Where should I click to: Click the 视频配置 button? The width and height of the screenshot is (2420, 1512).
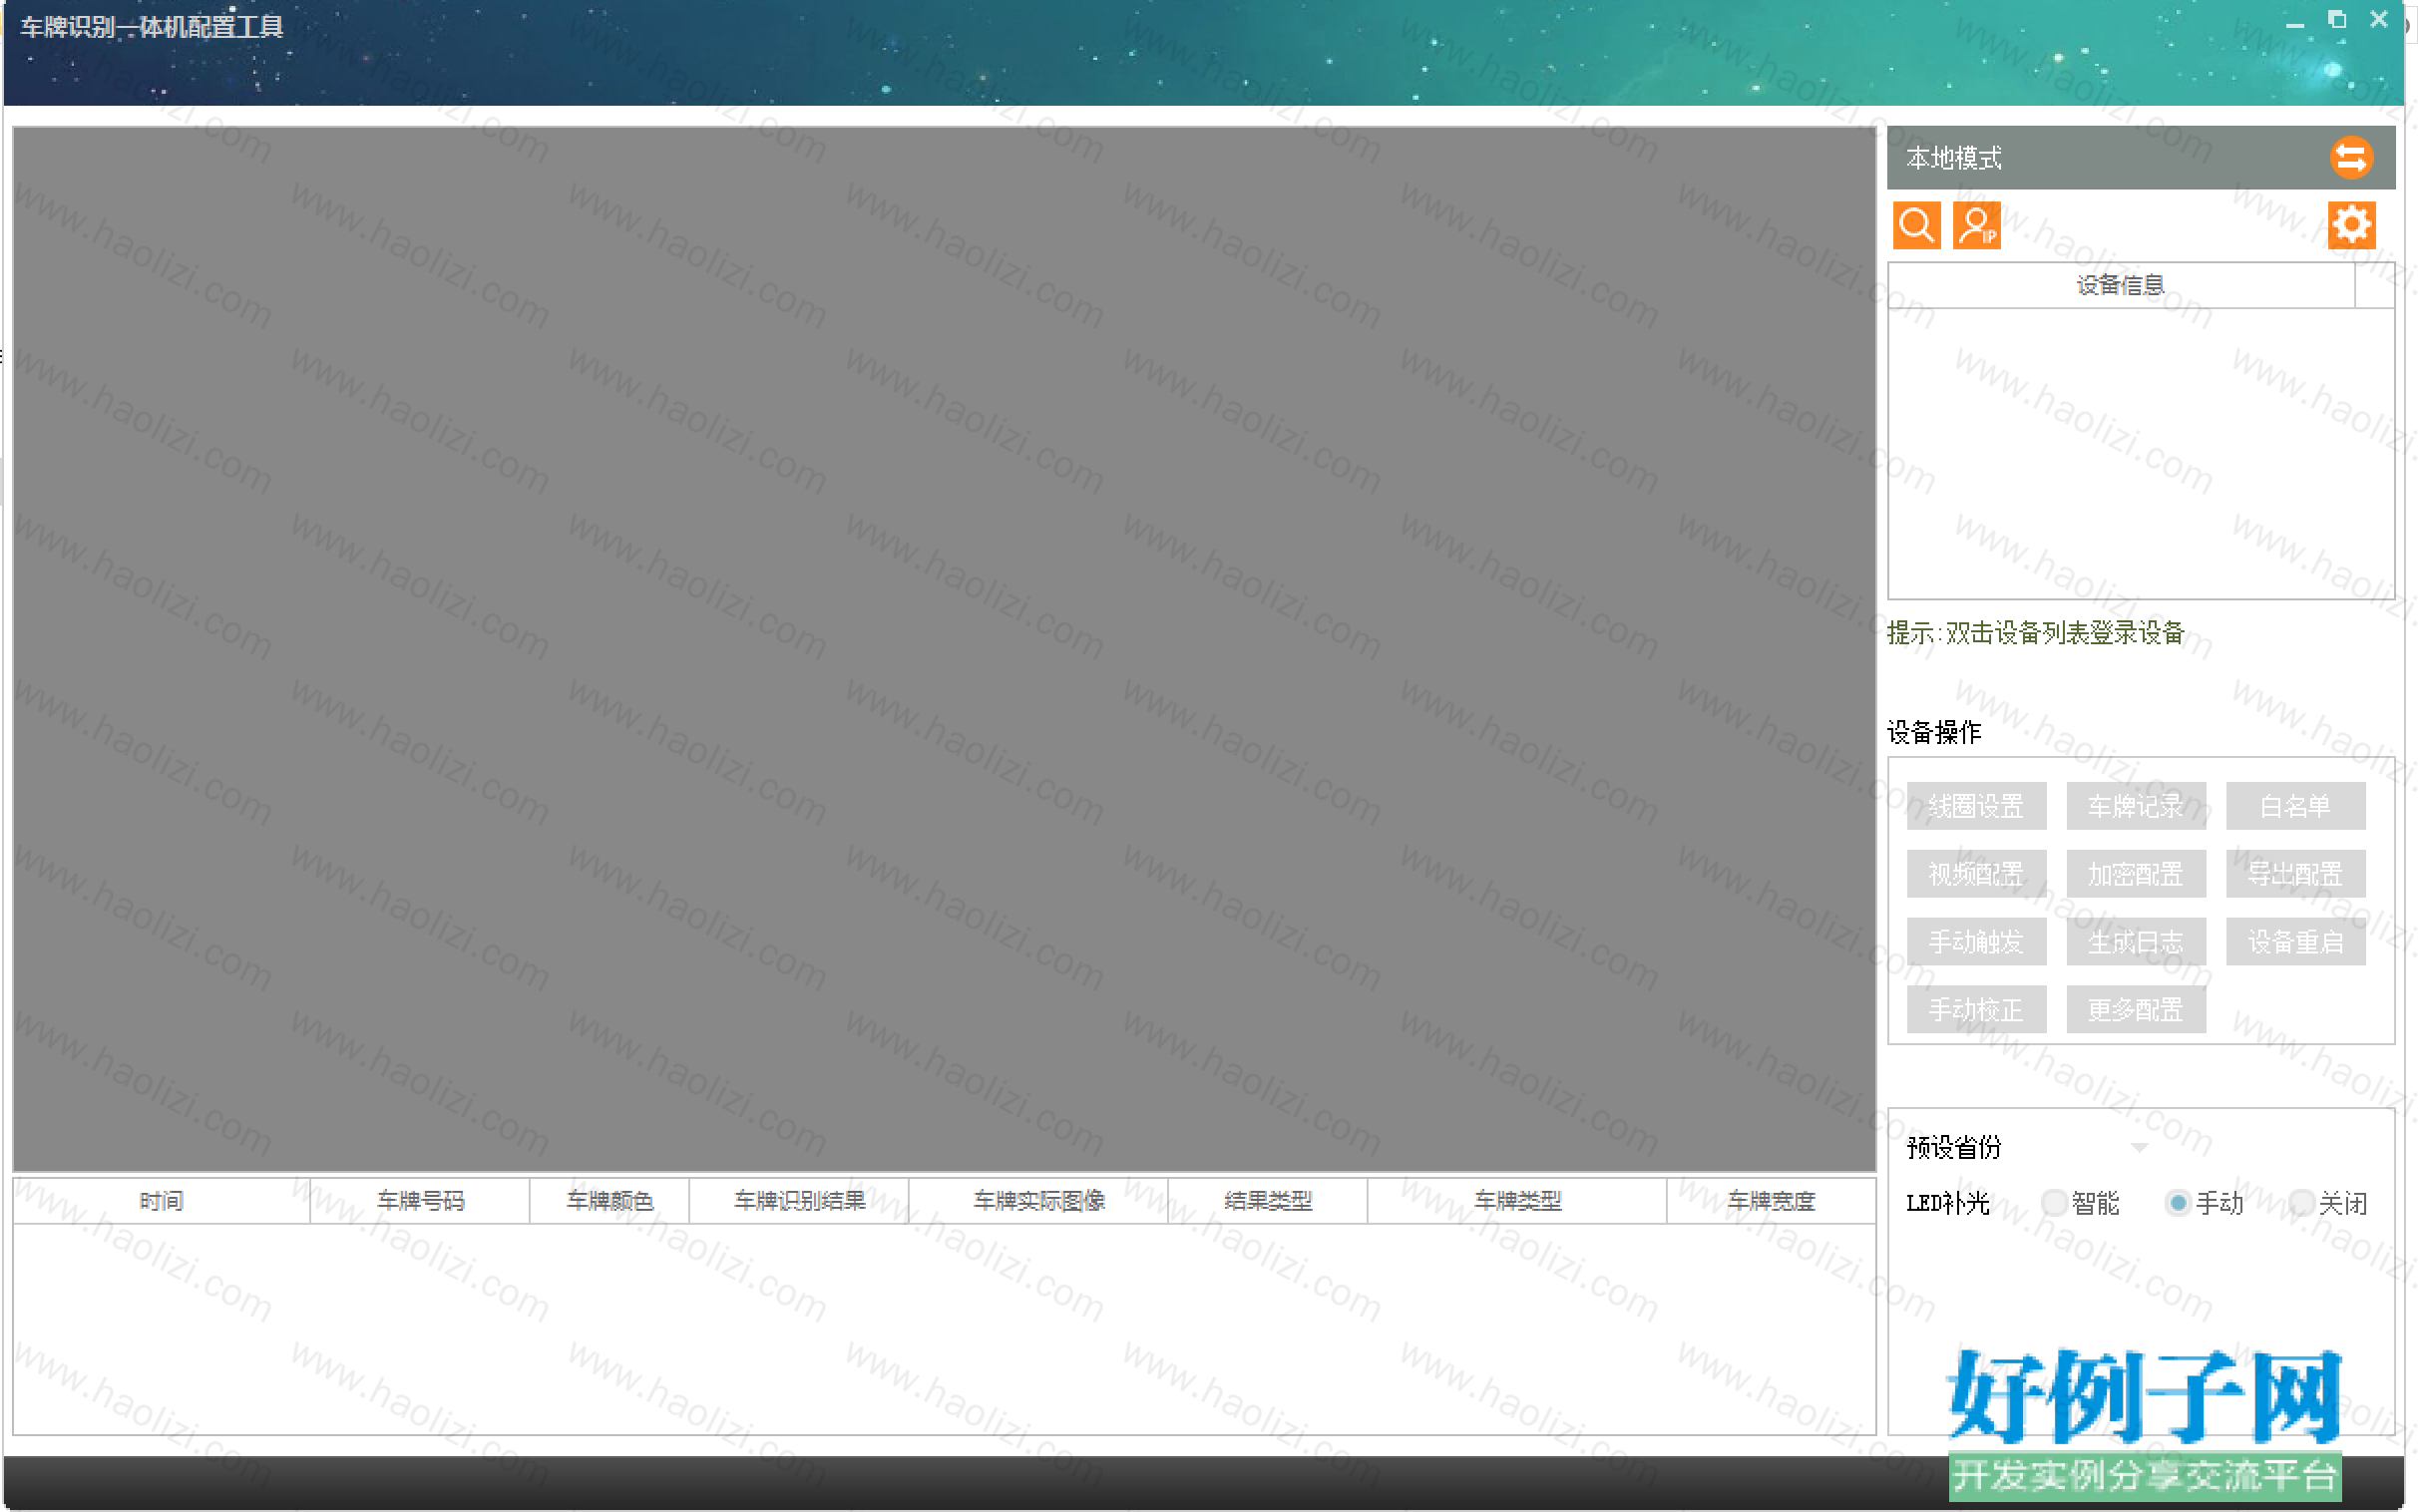pos(1976,874)
